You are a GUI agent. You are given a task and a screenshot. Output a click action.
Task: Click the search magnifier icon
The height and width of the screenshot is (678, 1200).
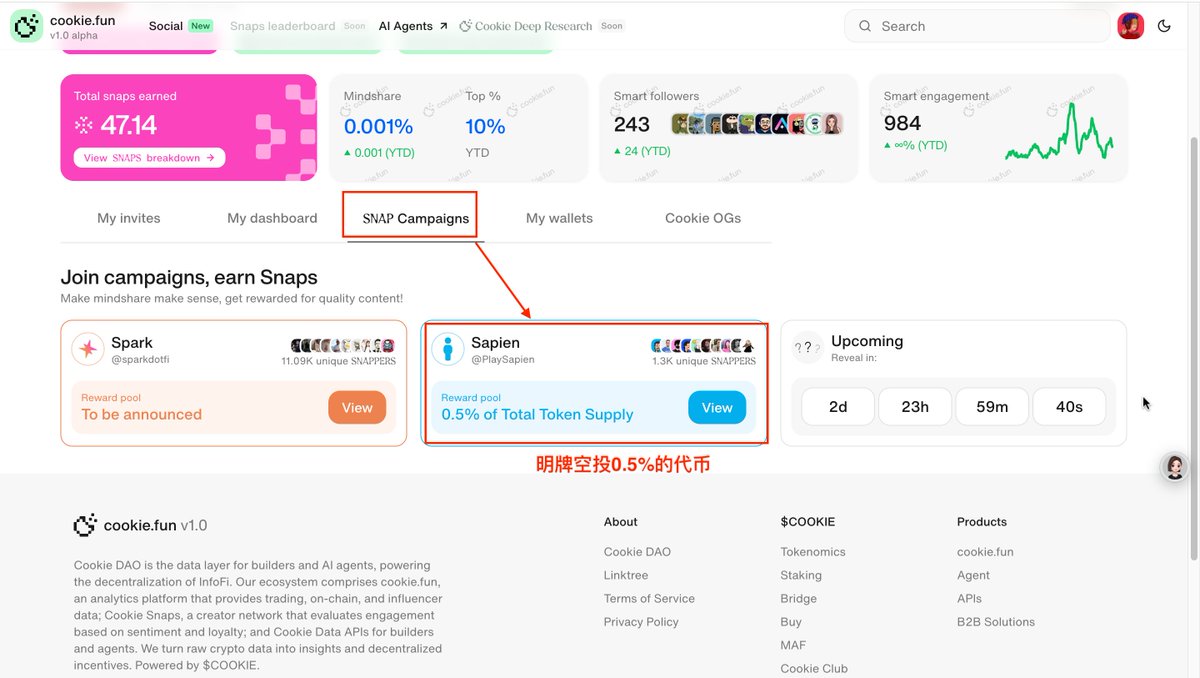pyautogui.click(x=865, y=26)
